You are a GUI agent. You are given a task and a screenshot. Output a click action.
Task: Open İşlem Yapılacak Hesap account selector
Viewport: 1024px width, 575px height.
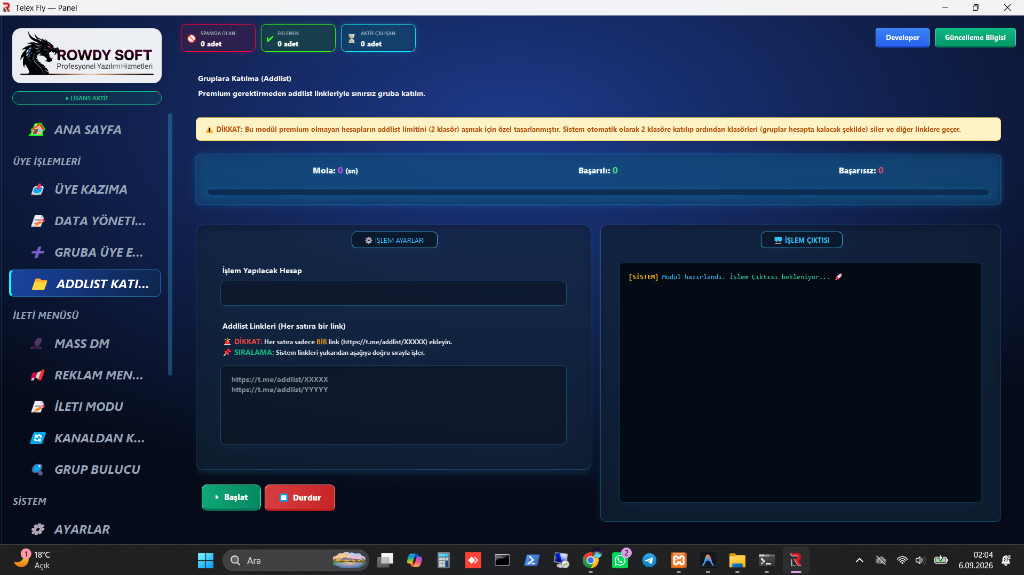point(393,293)
